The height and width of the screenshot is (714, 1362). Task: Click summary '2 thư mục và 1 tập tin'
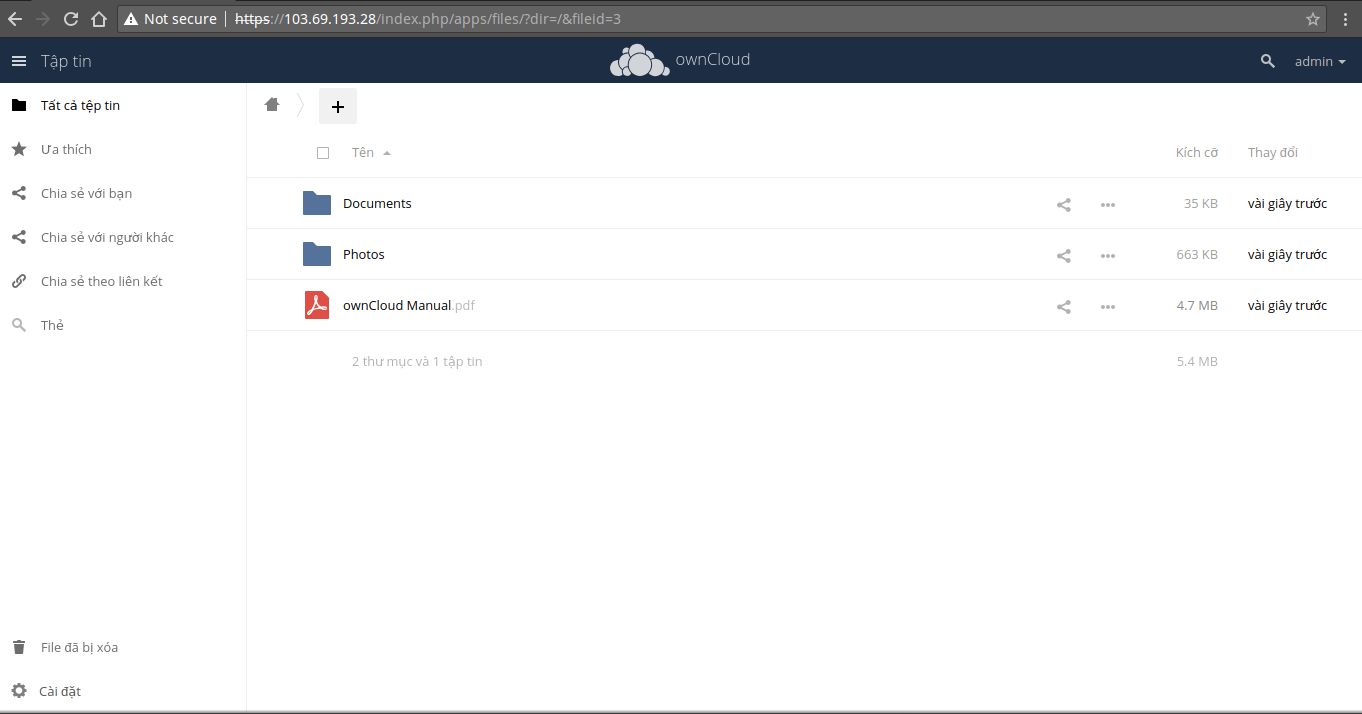point(417,361)
